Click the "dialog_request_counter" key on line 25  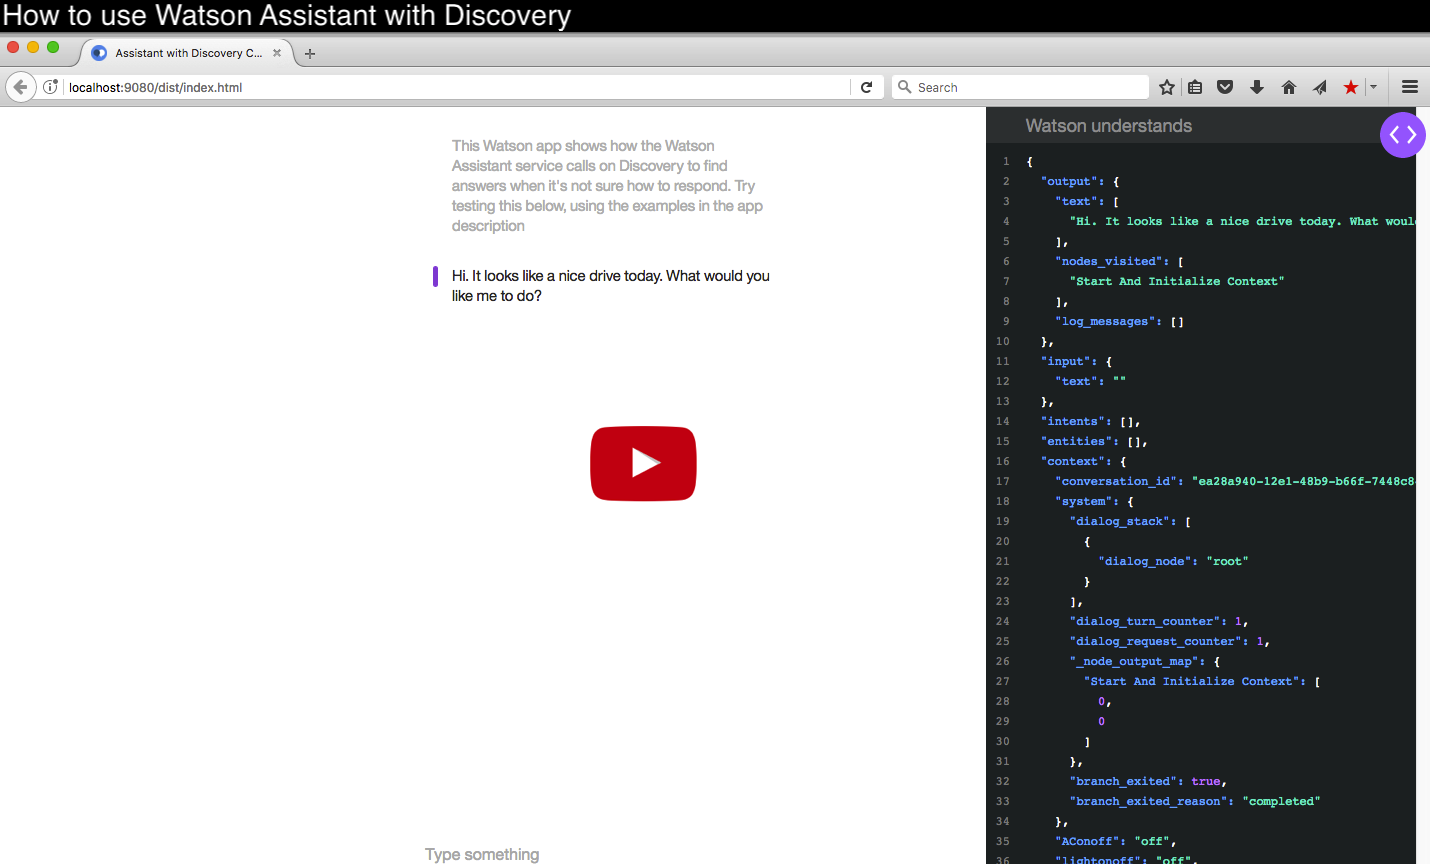tap(1156, 641)
